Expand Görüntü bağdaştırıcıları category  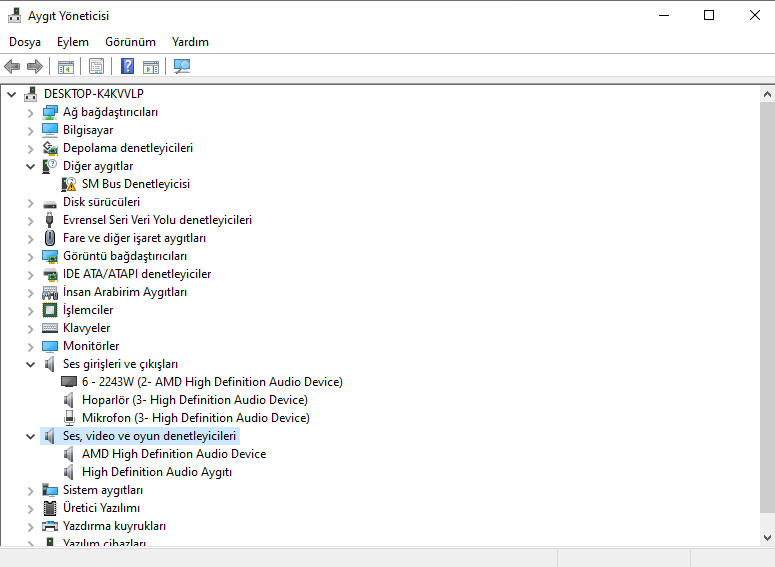coord(31,257)
